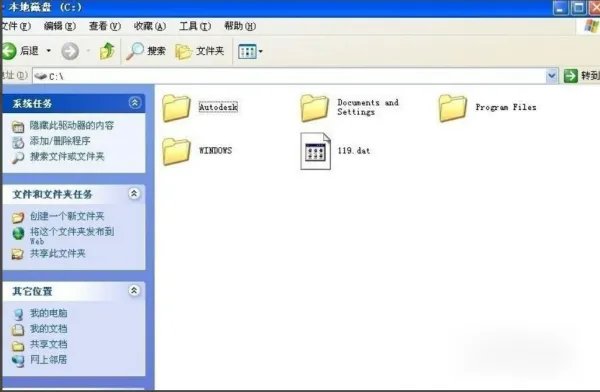600x392 pixels.
Task: Click the magnifier icon beside 搜索文件或文件夹
Action: (x=18, y=158)
